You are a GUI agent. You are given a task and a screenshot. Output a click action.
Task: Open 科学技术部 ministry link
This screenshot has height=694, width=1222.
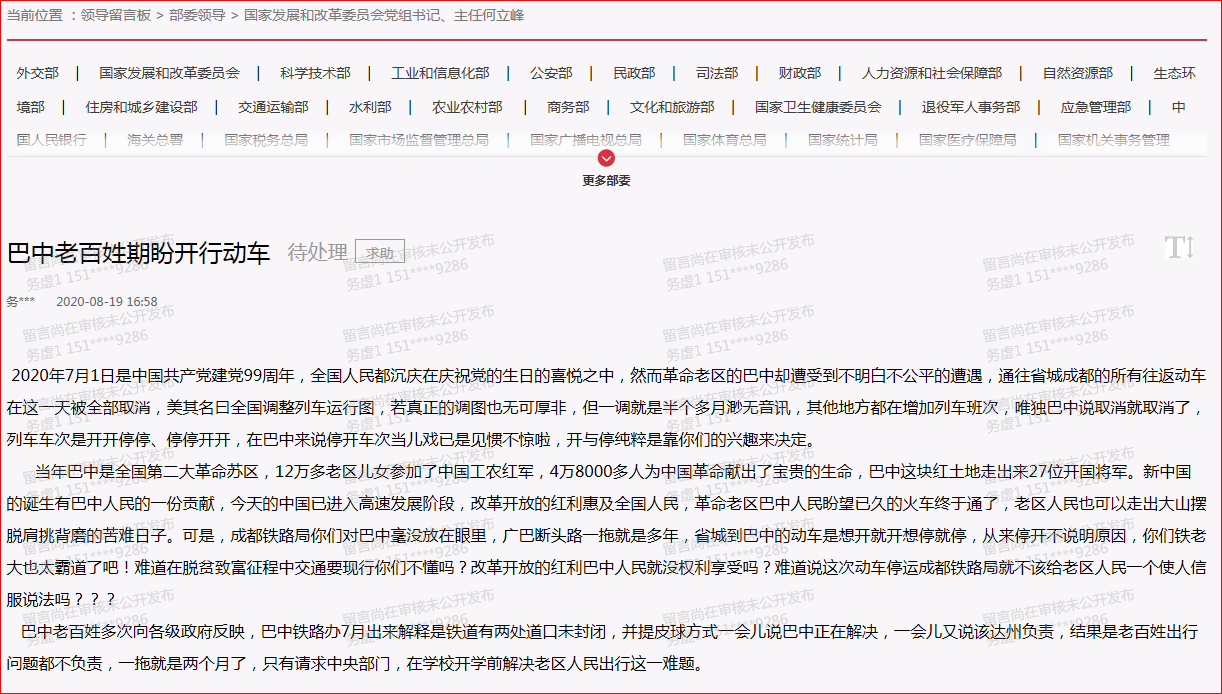click(x=315, y=73)
